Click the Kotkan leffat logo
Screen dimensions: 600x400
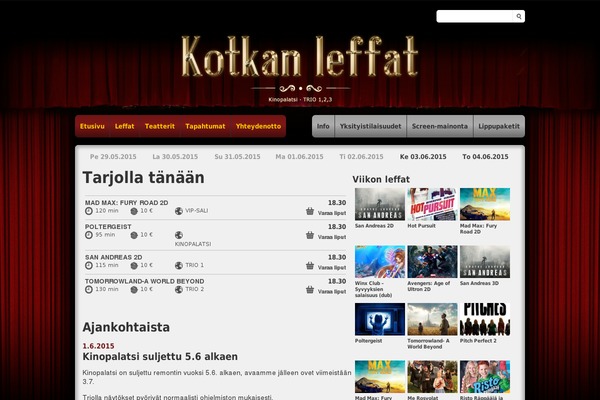[300, 57]
